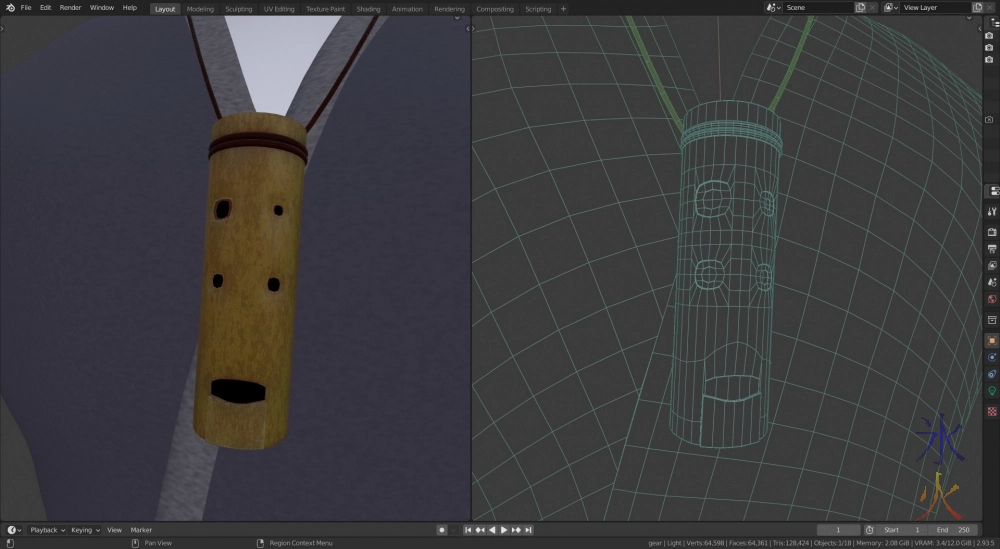This screenshot has height=549, width=1000.
Task: Open the Render menu
Action: pyautogui.click(x=70, y=8)
